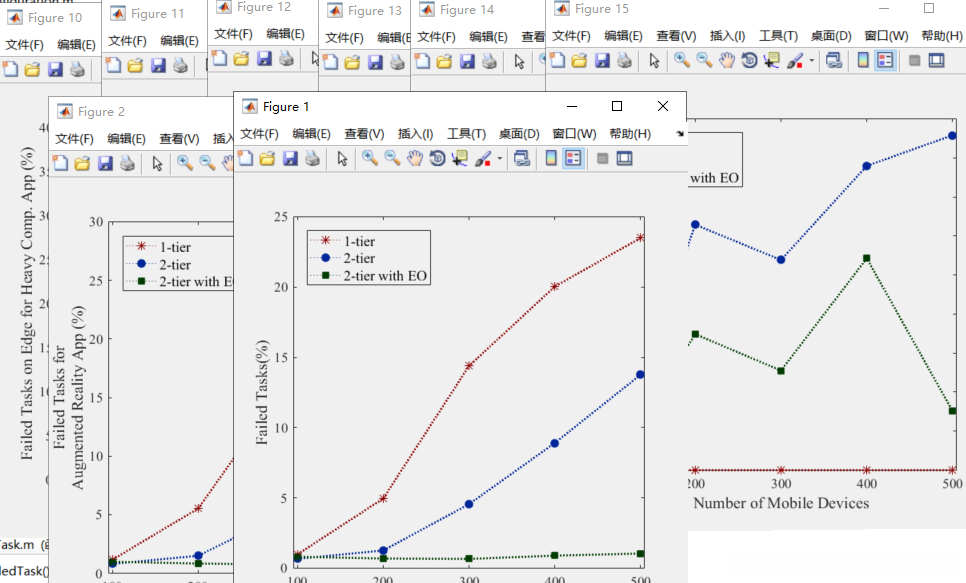
Task: Select Brush data tool in Figure 1 toolbar
Action: [x=483, y=158]
